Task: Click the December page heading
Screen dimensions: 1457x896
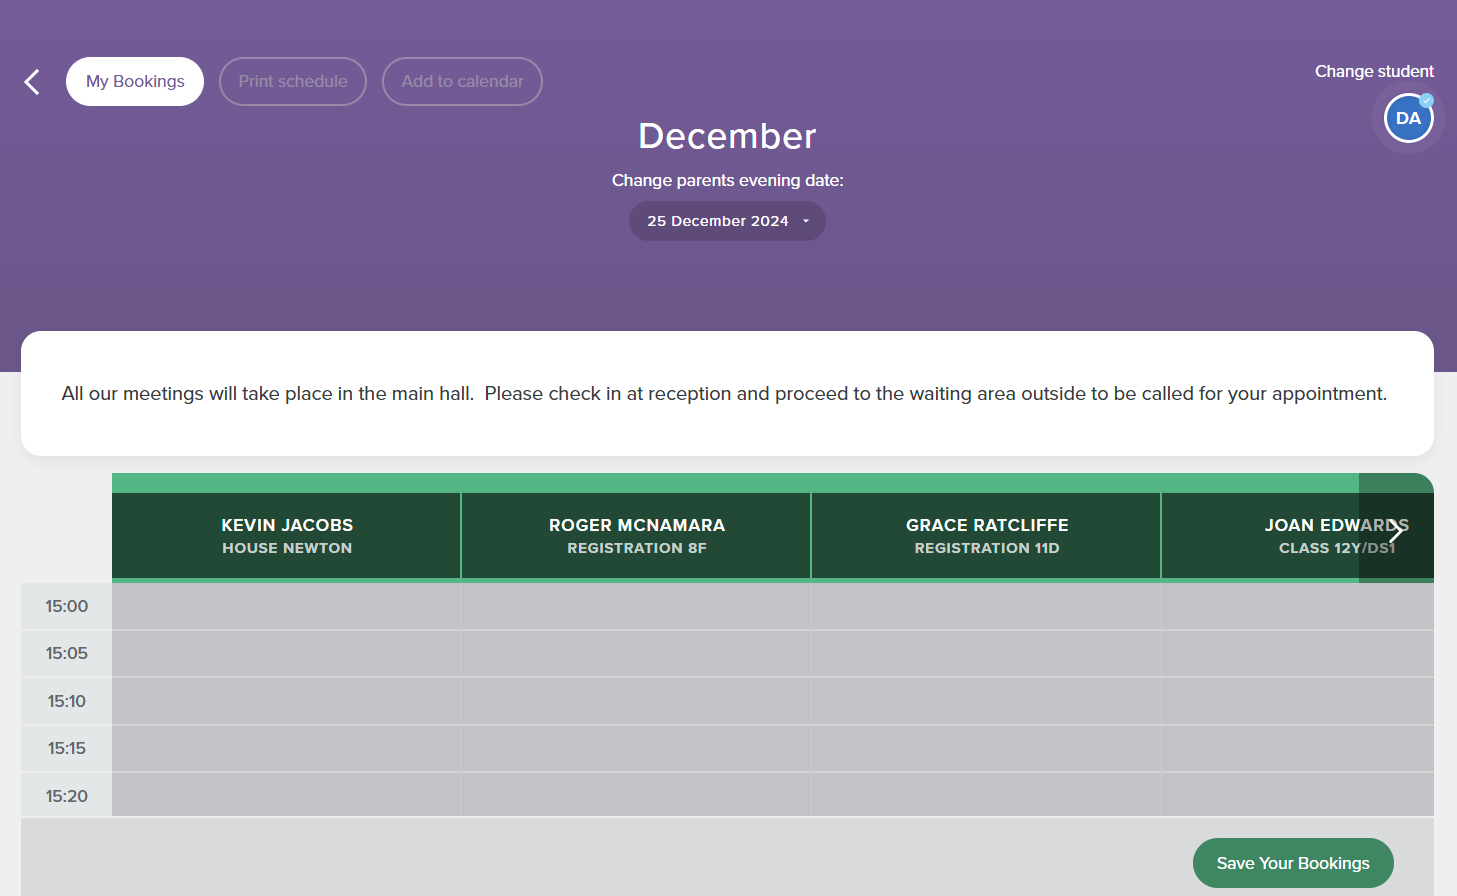Action: (x=727, y=136)
